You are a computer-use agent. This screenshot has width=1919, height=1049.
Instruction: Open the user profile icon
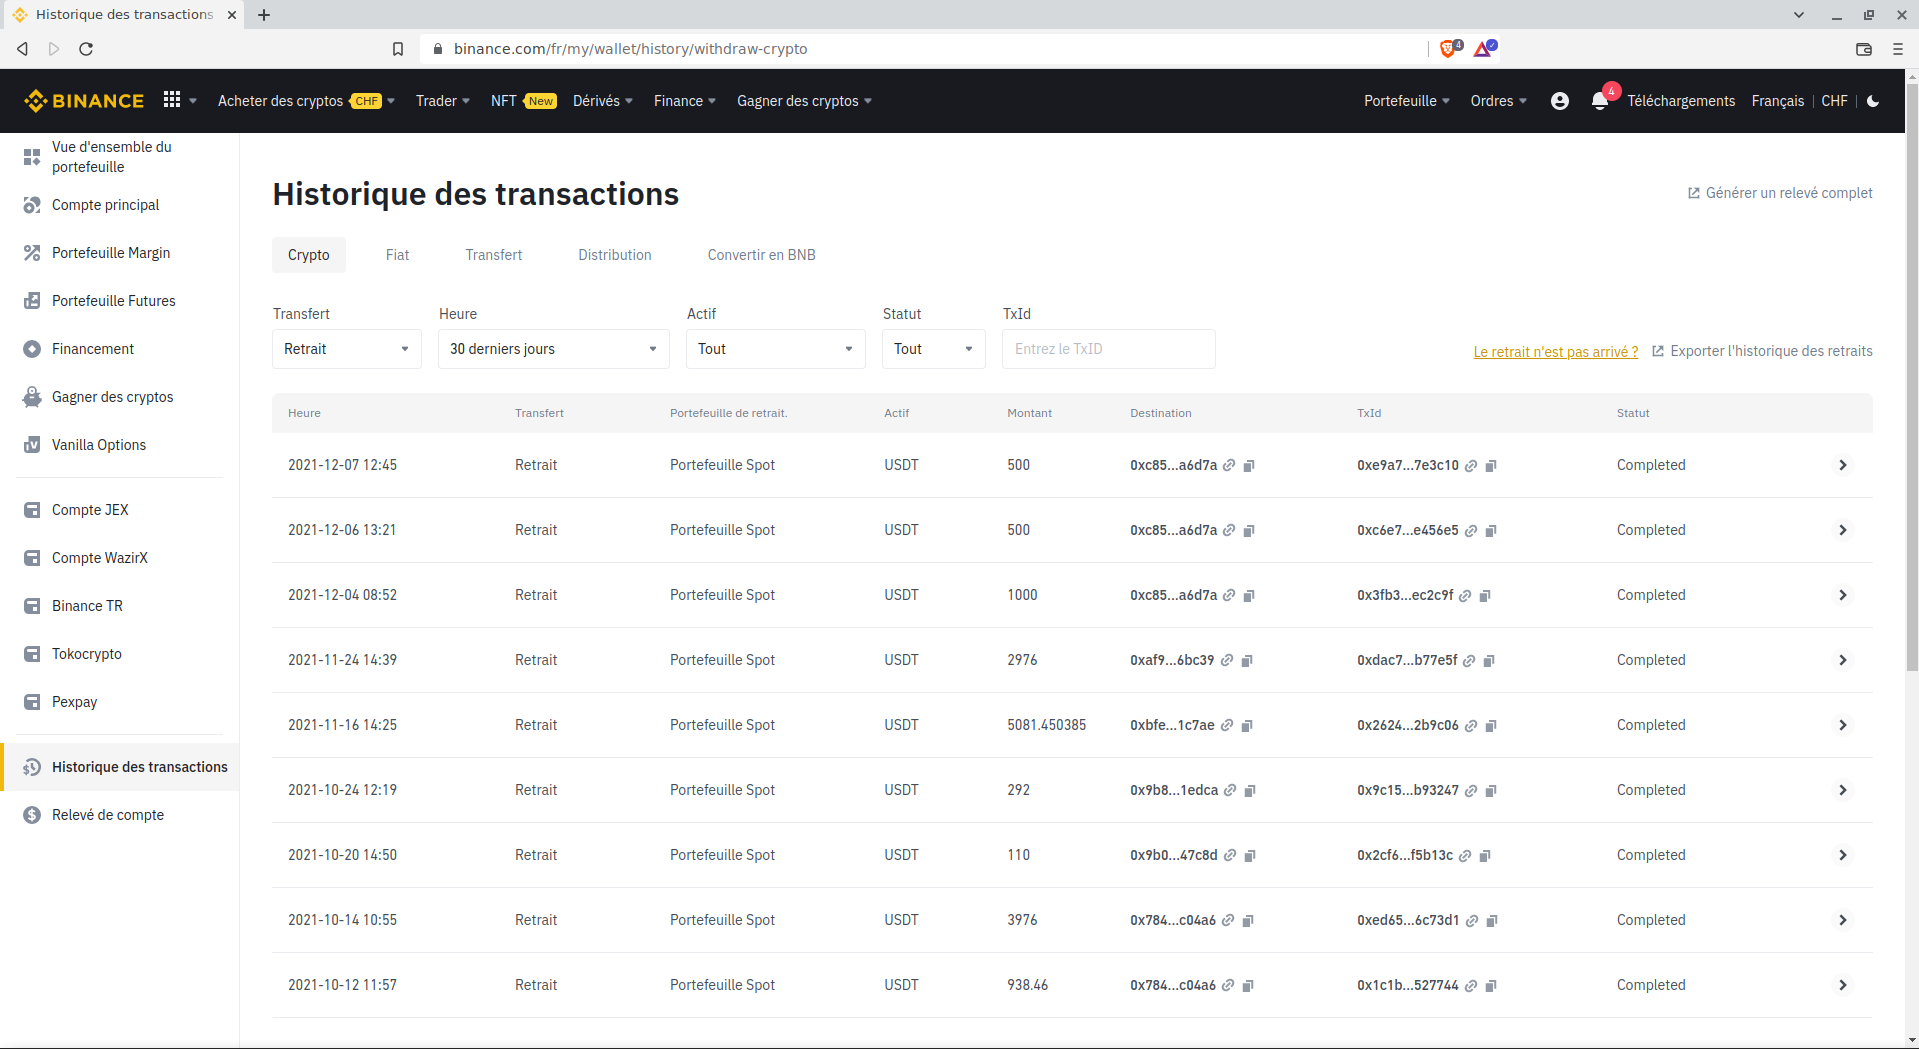pos(1559,101)
